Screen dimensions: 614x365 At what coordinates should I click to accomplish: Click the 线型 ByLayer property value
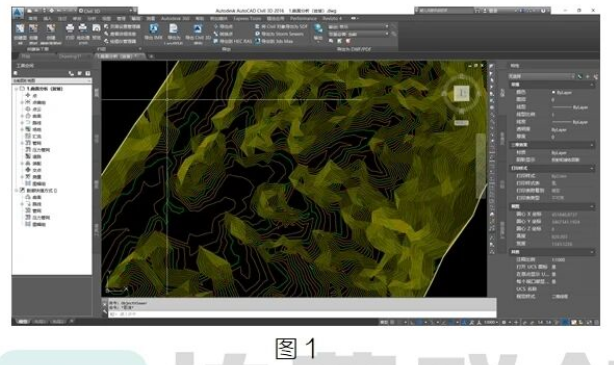click(570, 107)
